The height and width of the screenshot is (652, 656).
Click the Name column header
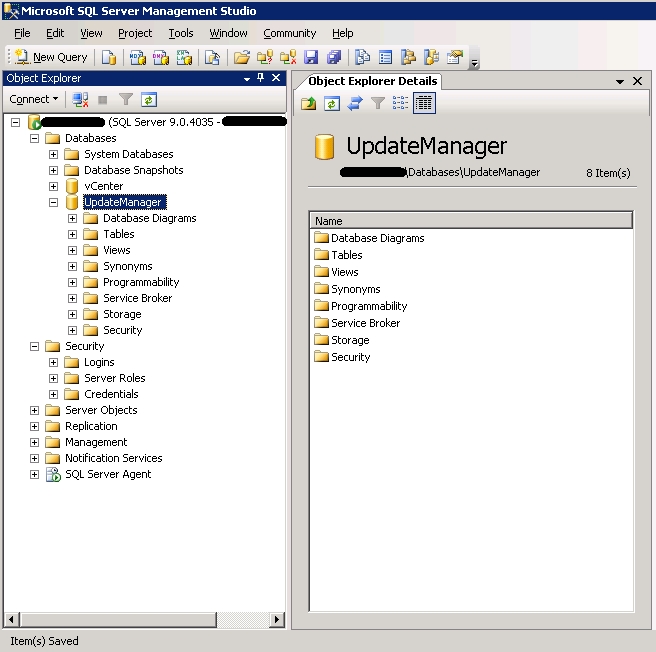[470, 221]
